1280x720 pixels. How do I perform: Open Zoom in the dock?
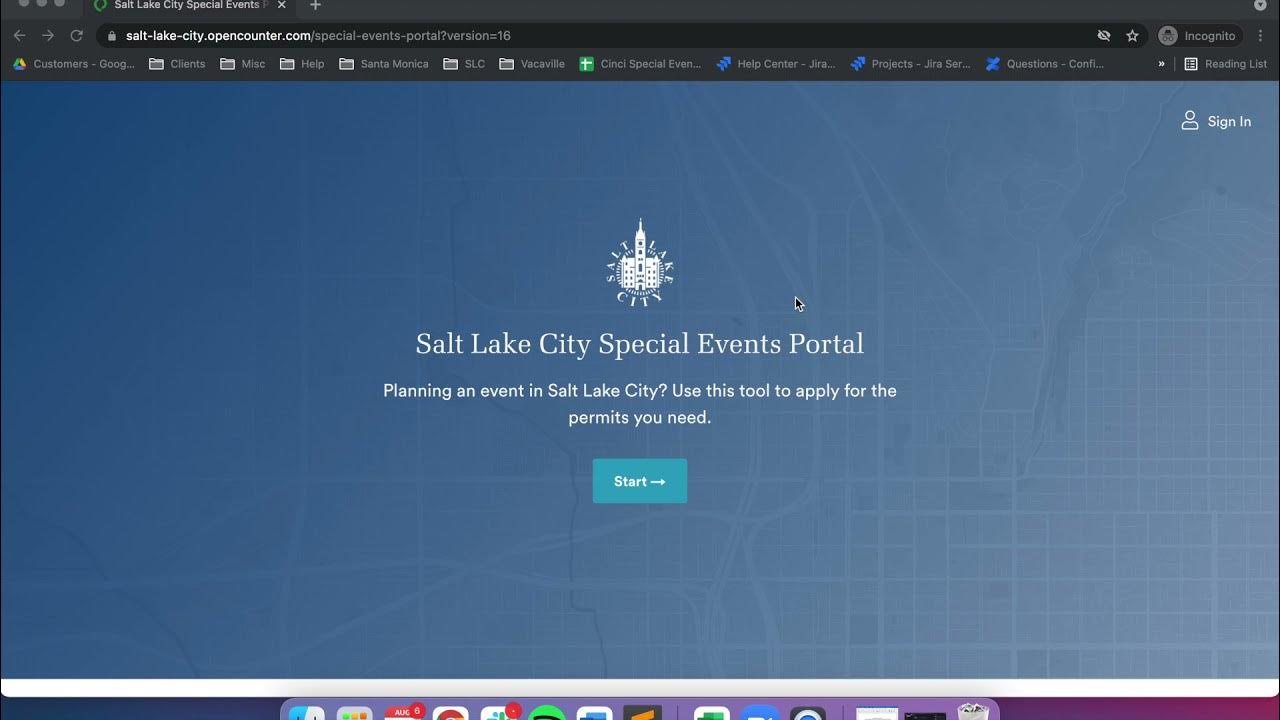tap(759, 713)
